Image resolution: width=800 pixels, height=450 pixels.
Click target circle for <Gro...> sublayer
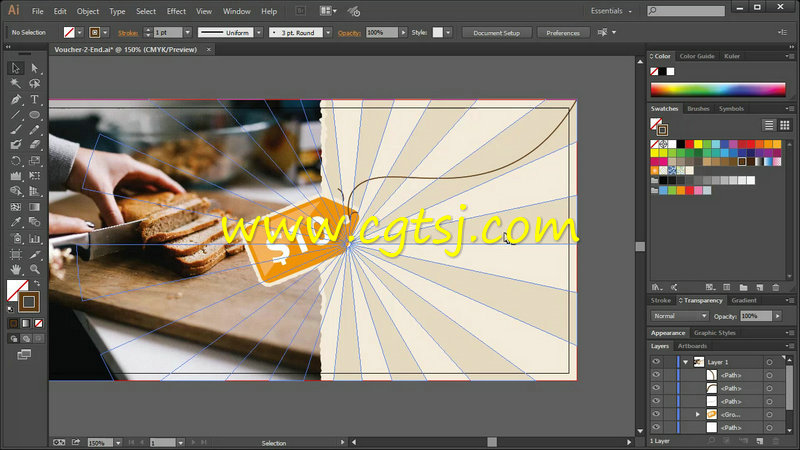(x=769, y=415)
